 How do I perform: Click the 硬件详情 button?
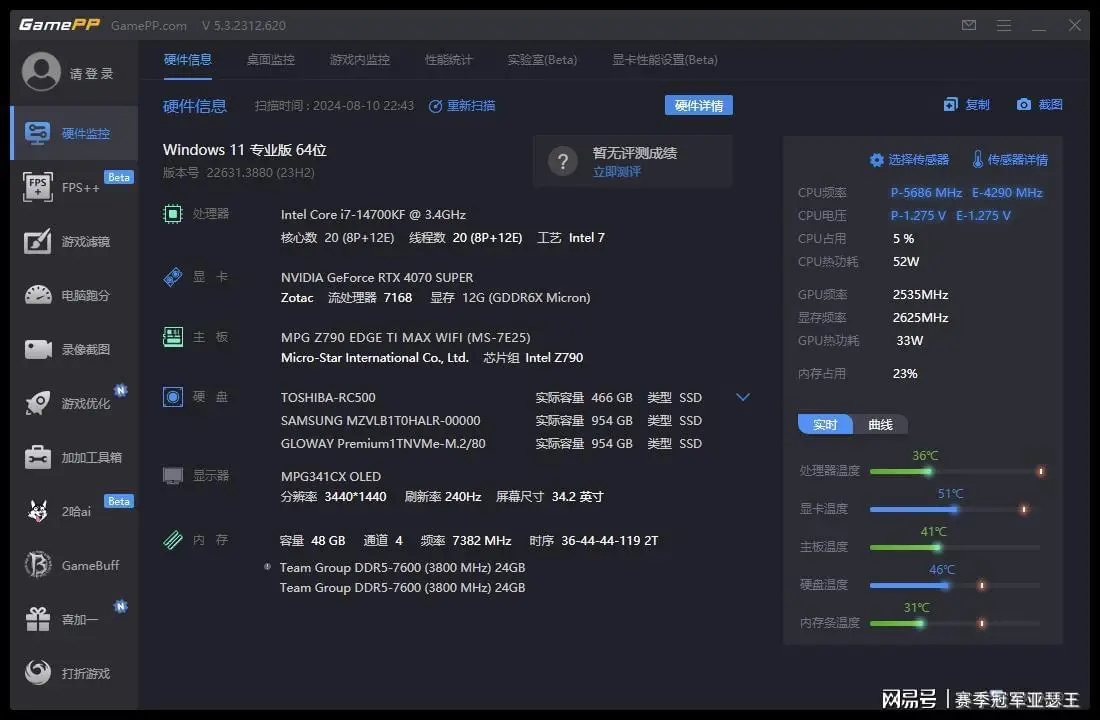coord(700,105)
